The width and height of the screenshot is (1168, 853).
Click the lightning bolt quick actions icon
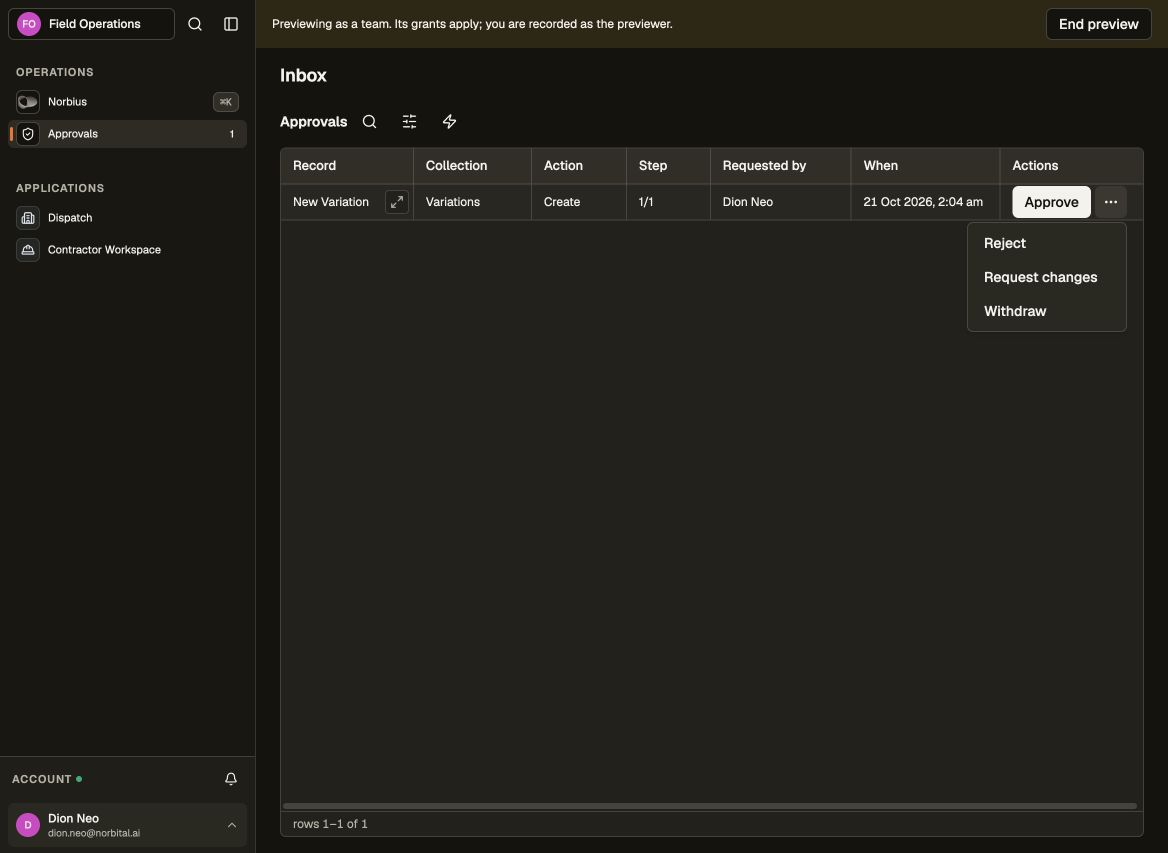coord(449,121)
